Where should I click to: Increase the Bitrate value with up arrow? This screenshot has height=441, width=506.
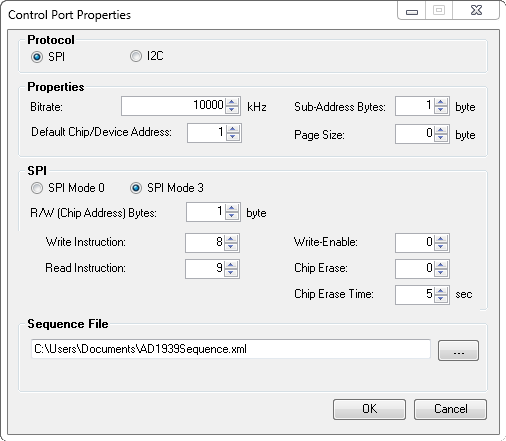(232, 102)
